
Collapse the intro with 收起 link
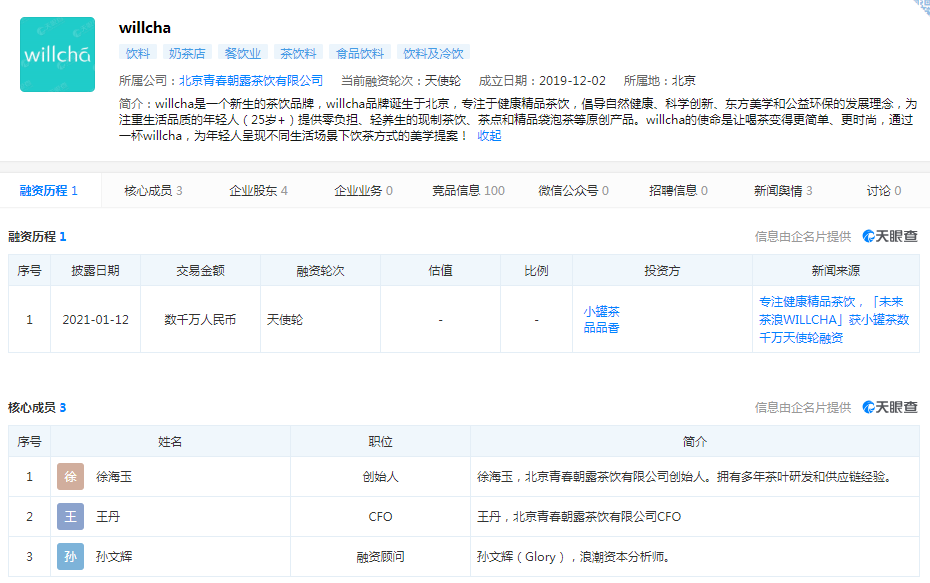click(489, 136)
